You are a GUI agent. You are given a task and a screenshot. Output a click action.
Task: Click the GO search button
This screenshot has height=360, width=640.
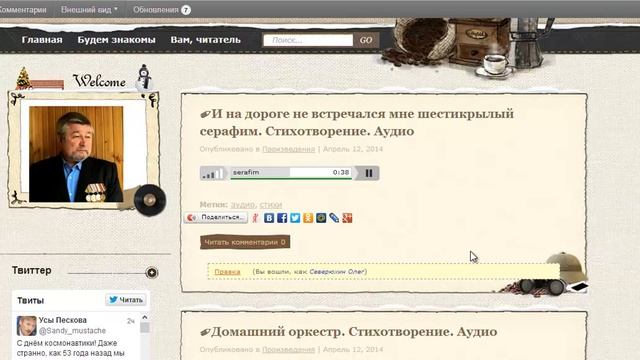[366, 40]
